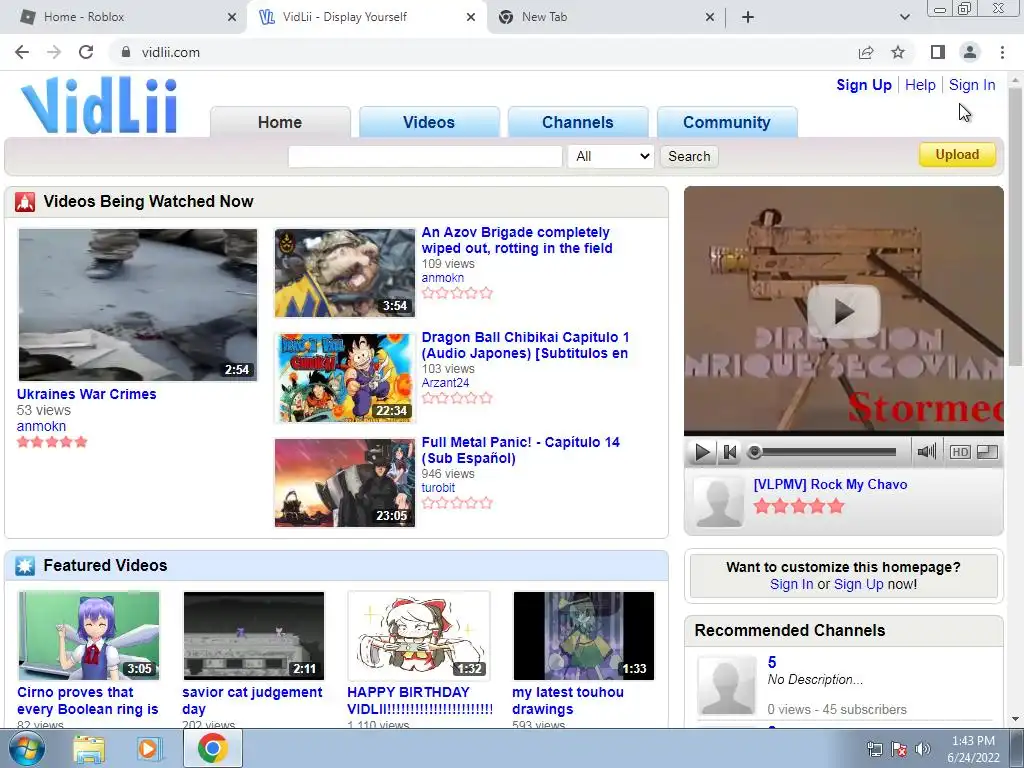Open File Explorer from the taskbar
Screen dimensions: 1024x768
point(89,749)
